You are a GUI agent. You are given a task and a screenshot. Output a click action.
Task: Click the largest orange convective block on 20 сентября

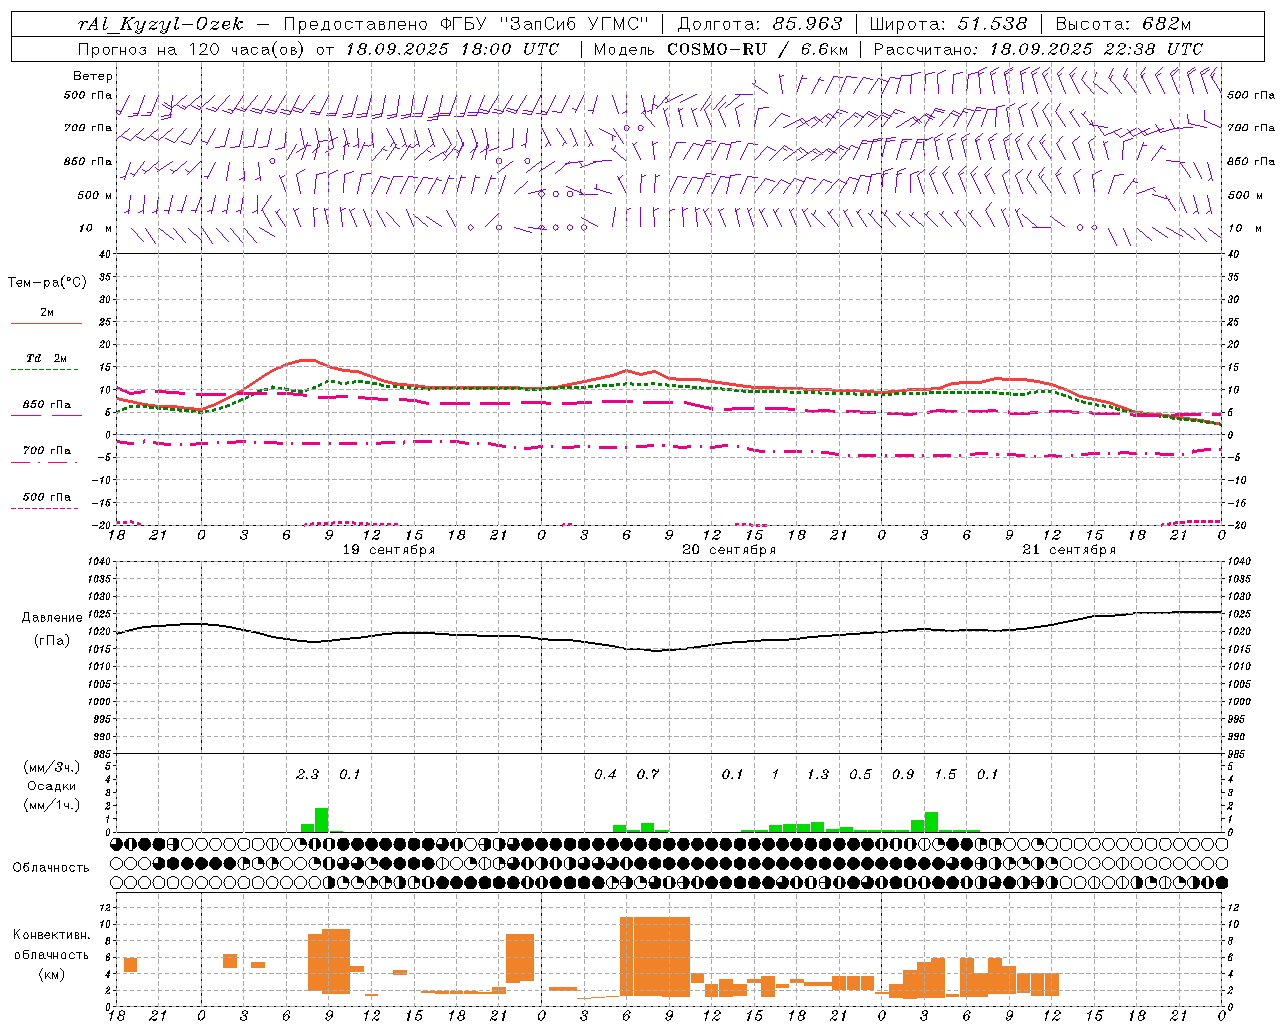pos(655,956)
